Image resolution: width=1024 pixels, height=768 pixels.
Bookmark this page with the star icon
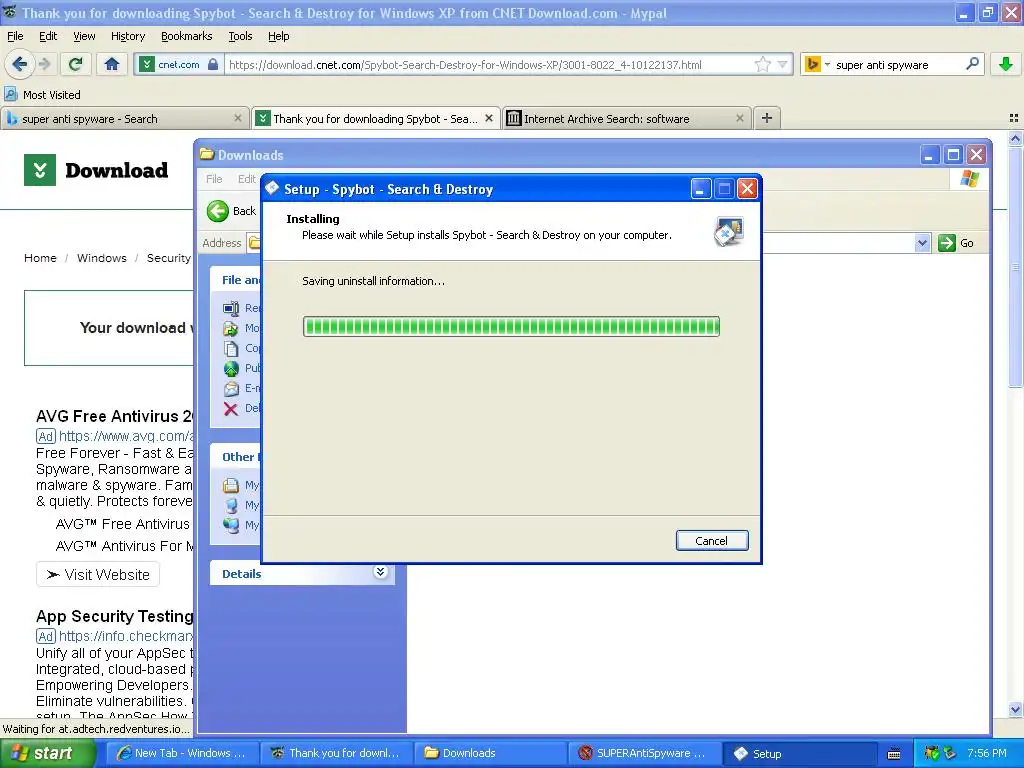tap(762, 64)
